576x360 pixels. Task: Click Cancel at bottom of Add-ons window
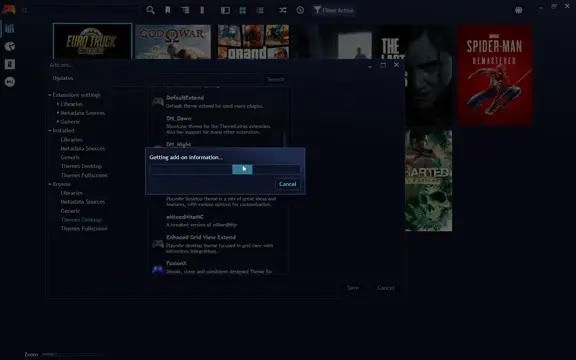click(386, 288)
